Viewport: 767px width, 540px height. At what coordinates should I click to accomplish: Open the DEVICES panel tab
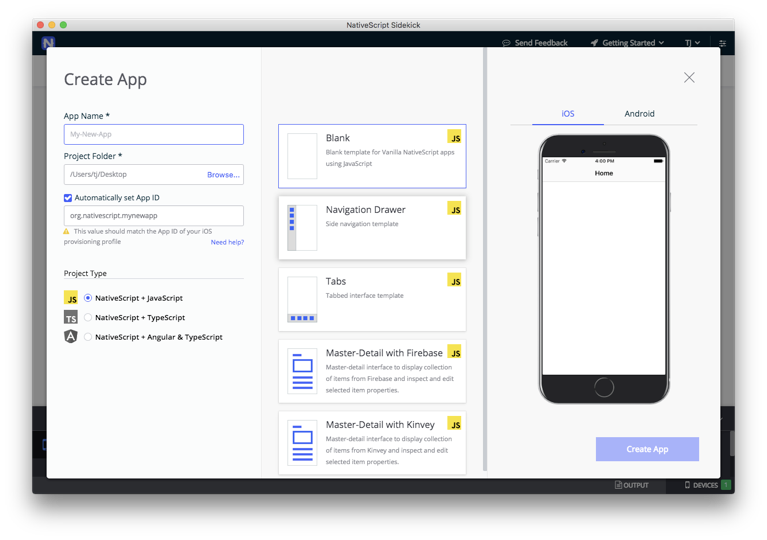point(701,485)
